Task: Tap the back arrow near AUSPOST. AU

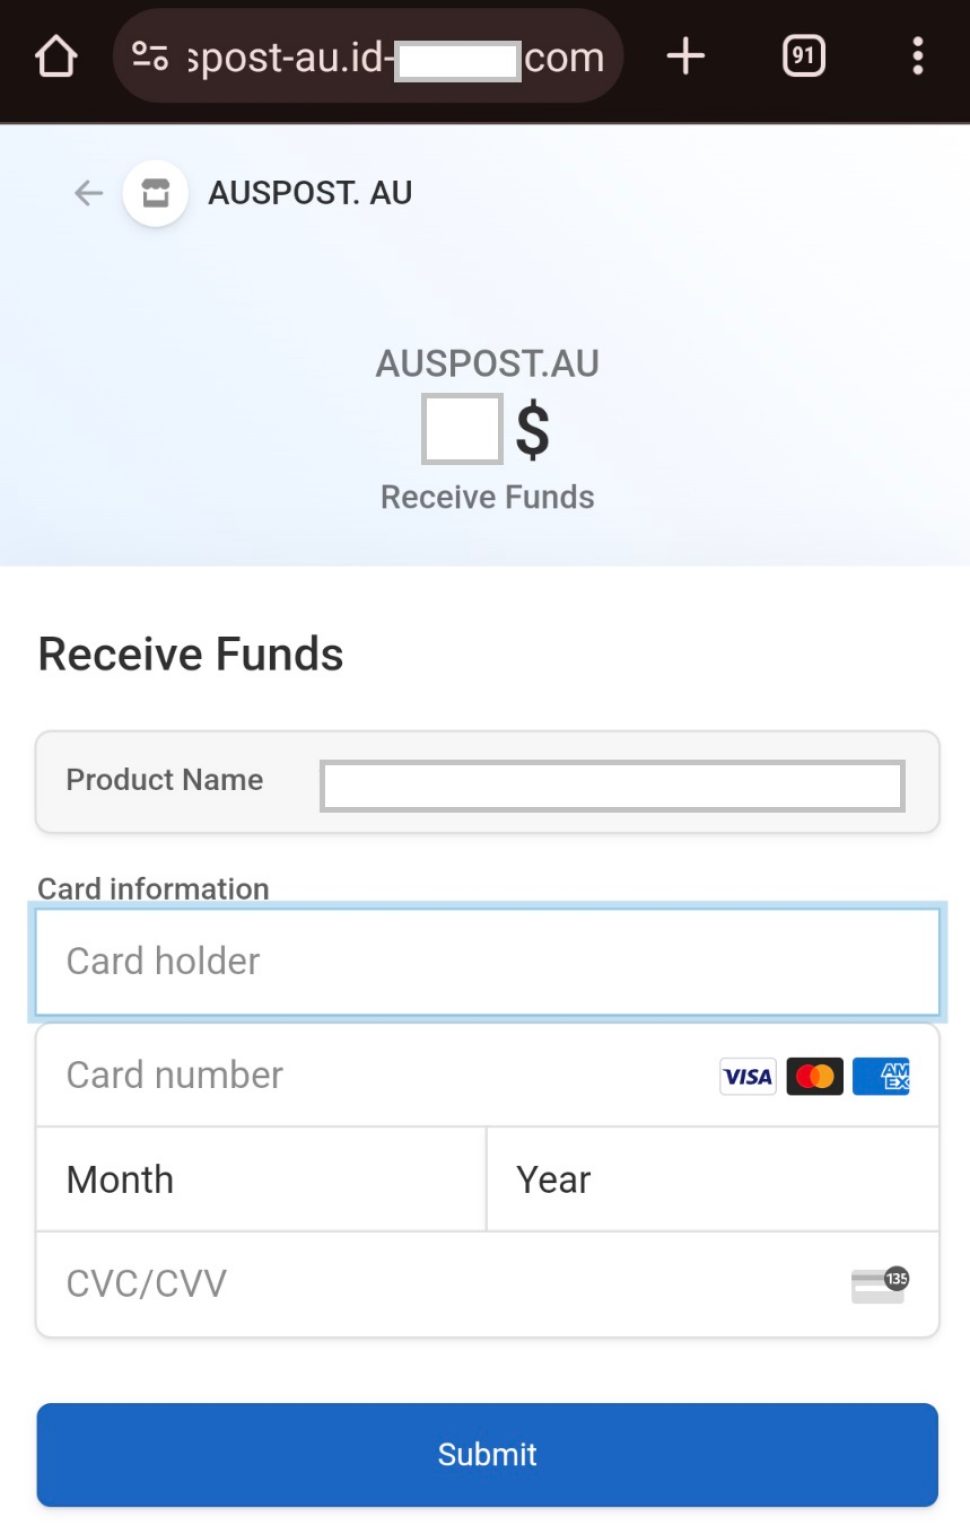Action: pyautogui.click(x=88, y=193)
